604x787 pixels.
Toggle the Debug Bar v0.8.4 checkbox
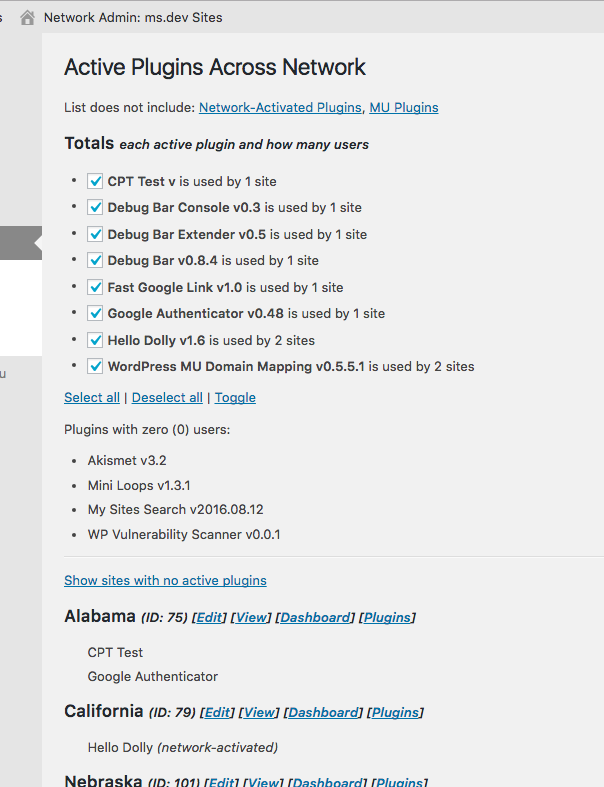[95, 260]
